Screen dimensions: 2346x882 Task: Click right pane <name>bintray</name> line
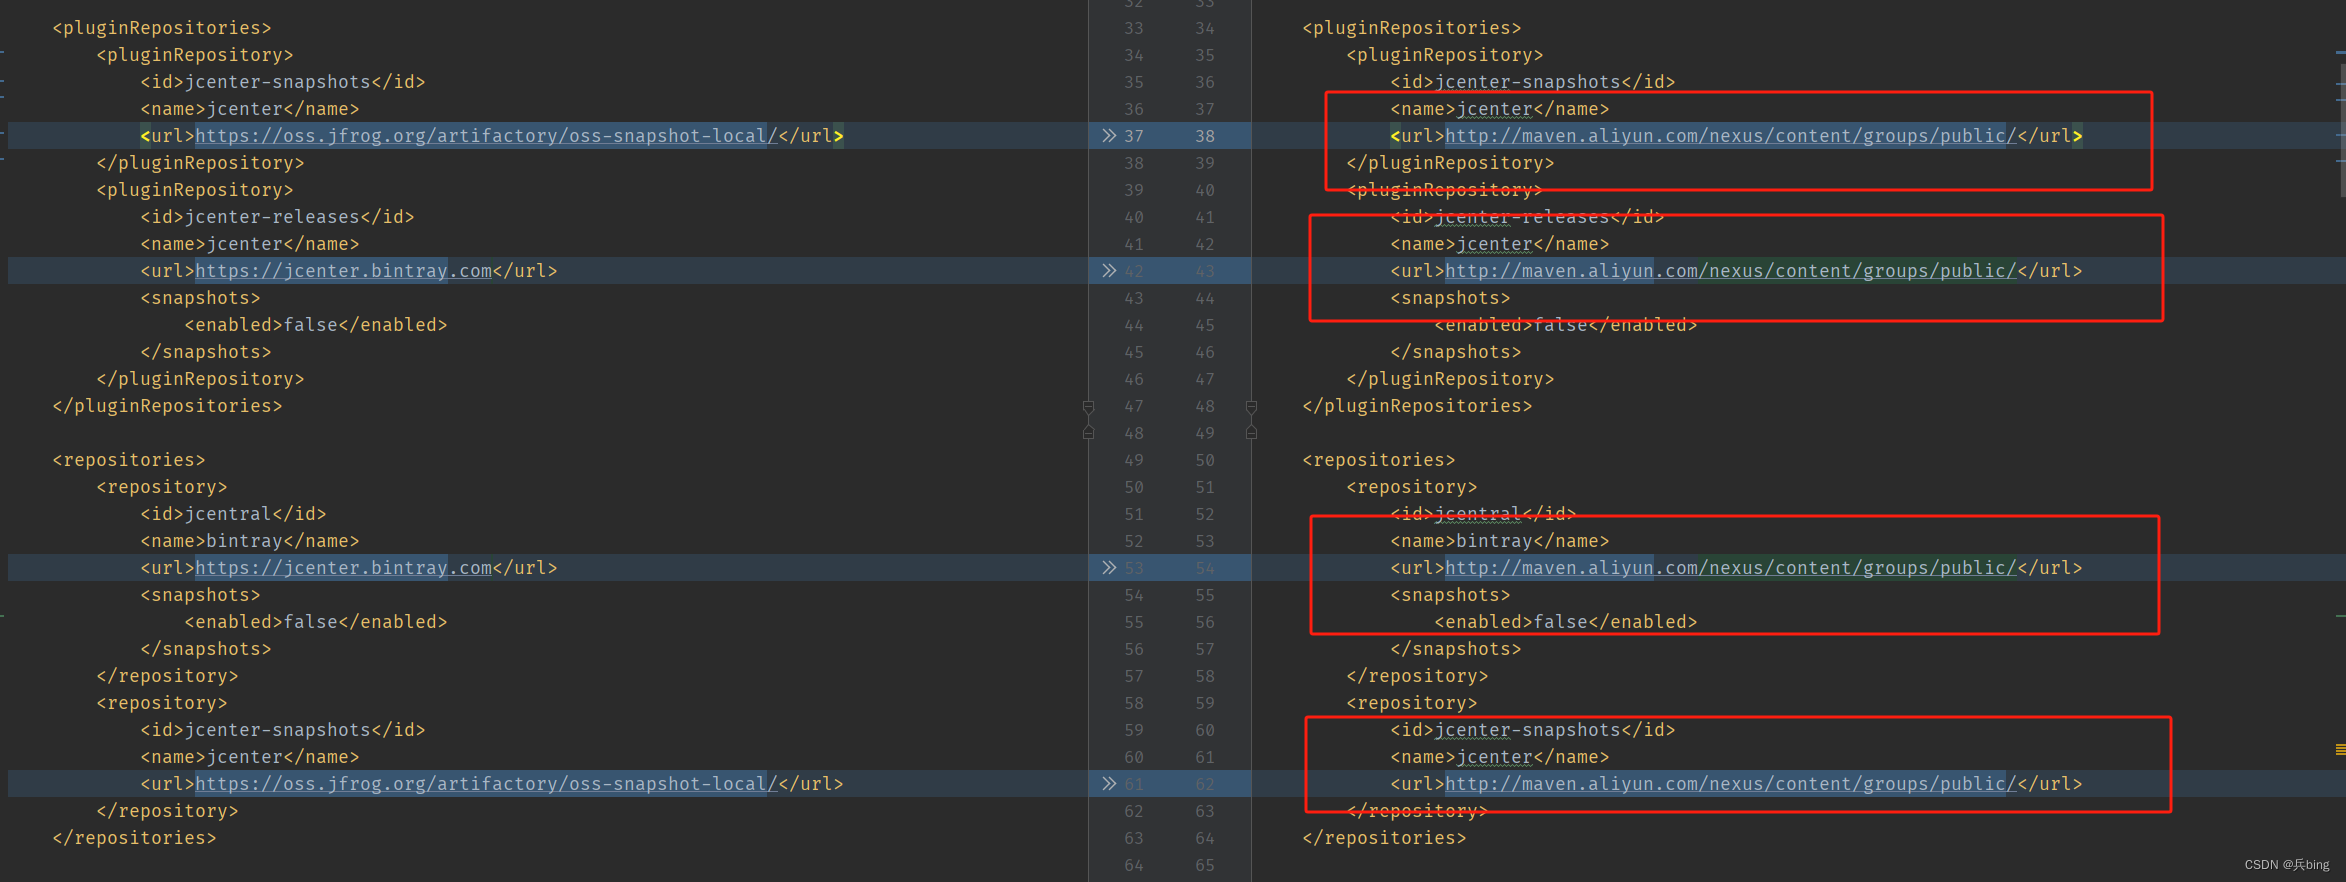point(1500,541)
